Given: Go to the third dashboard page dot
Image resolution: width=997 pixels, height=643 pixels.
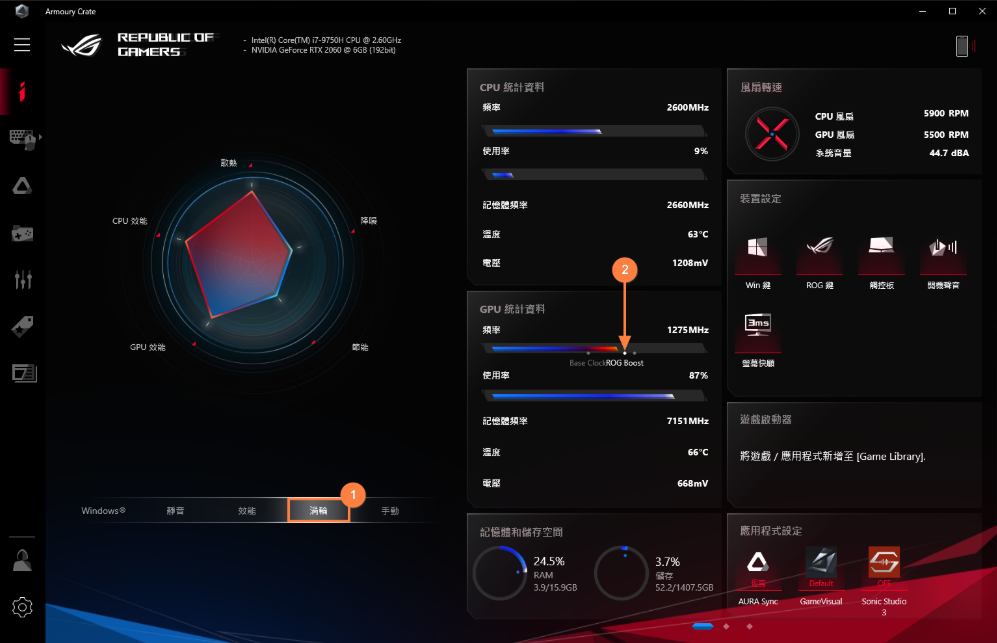Looking at the screenshot, I should 750,626.
